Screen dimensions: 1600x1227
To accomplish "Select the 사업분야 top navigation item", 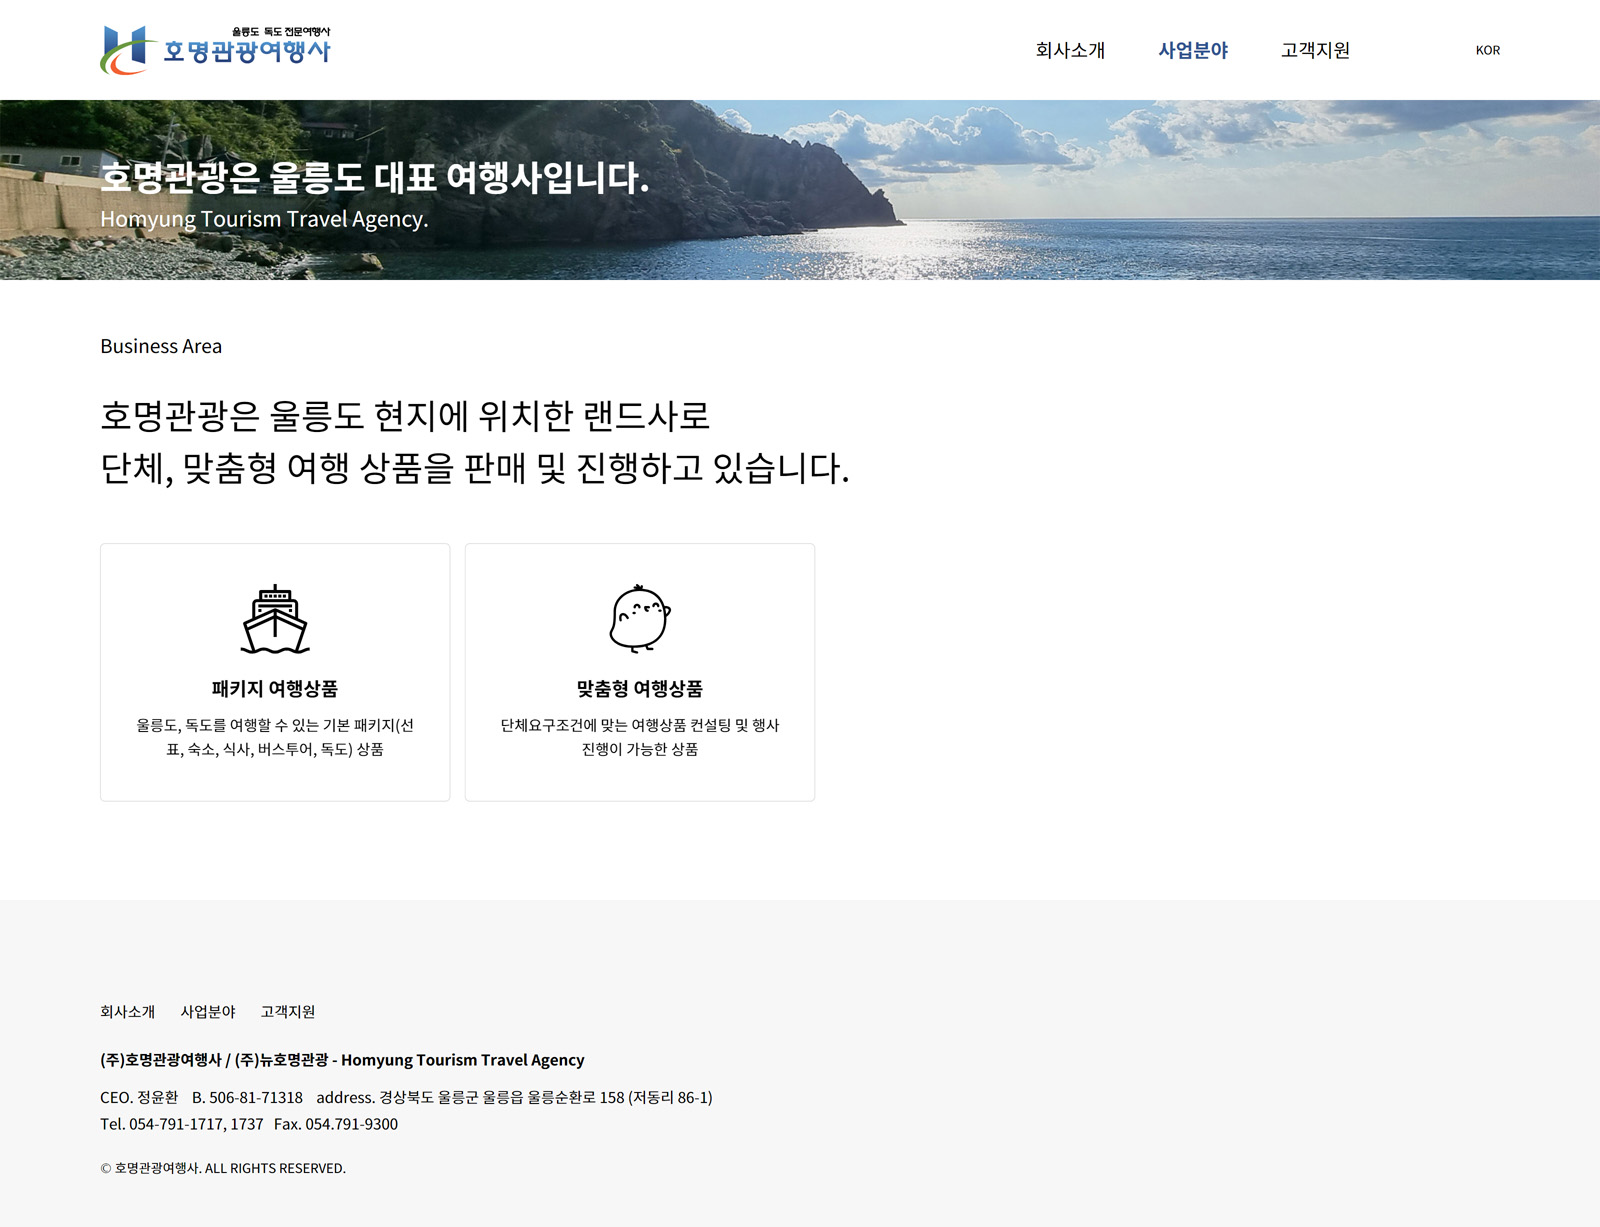I will tap(1193, 50).
